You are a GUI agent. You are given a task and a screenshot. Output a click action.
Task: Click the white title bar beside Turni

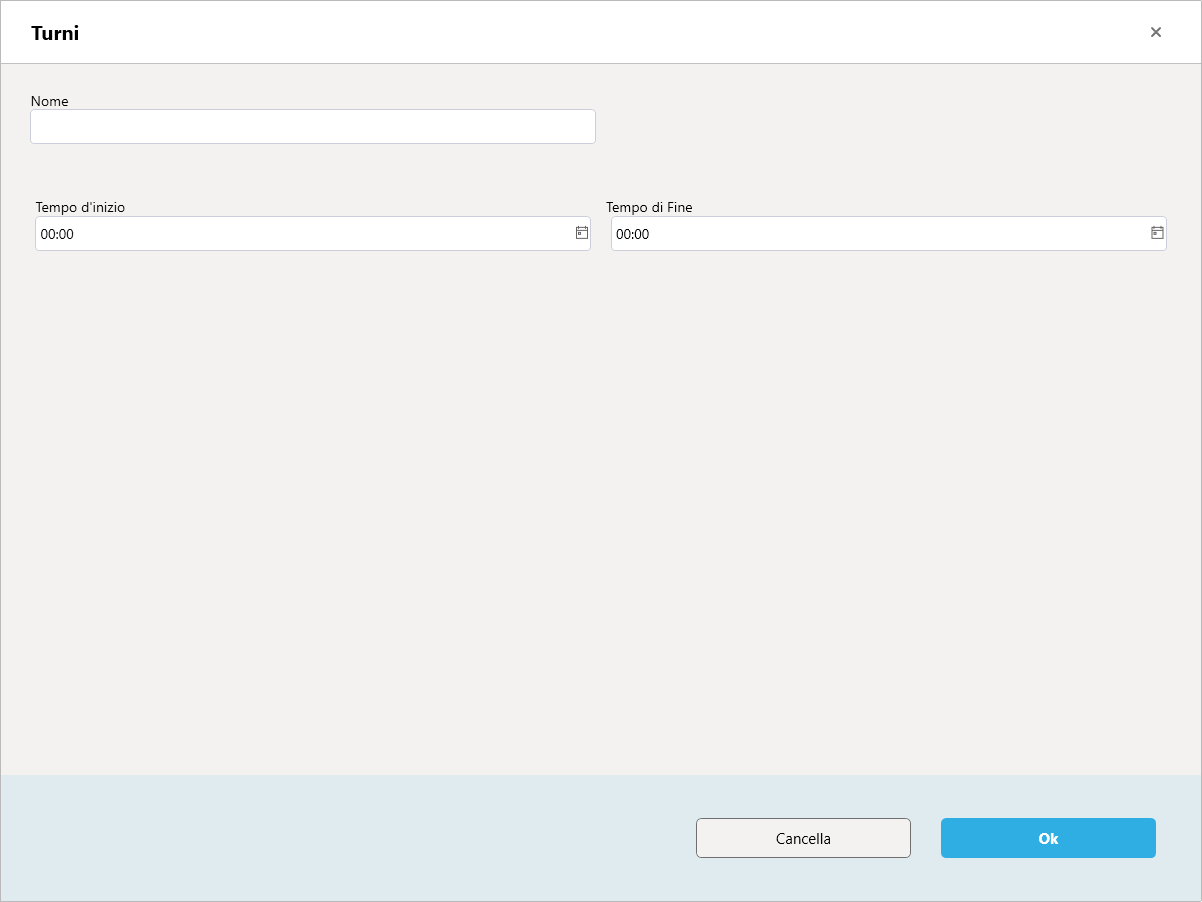coord(600,32)
